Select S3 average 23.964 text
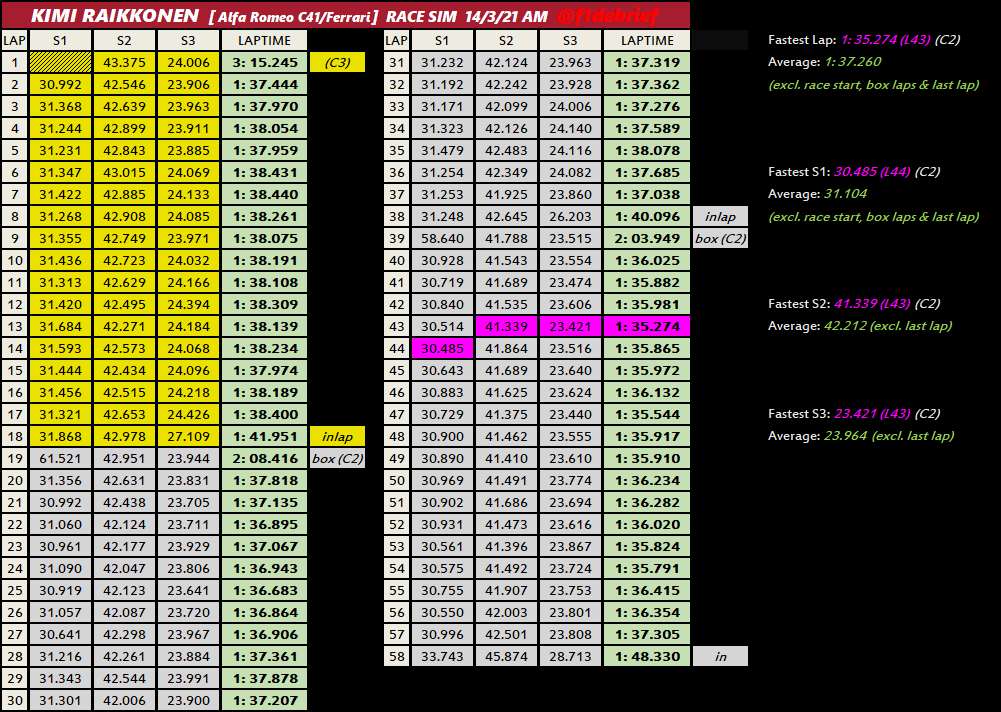Screen dimensions: 1001x712 [x=845, y=436]
